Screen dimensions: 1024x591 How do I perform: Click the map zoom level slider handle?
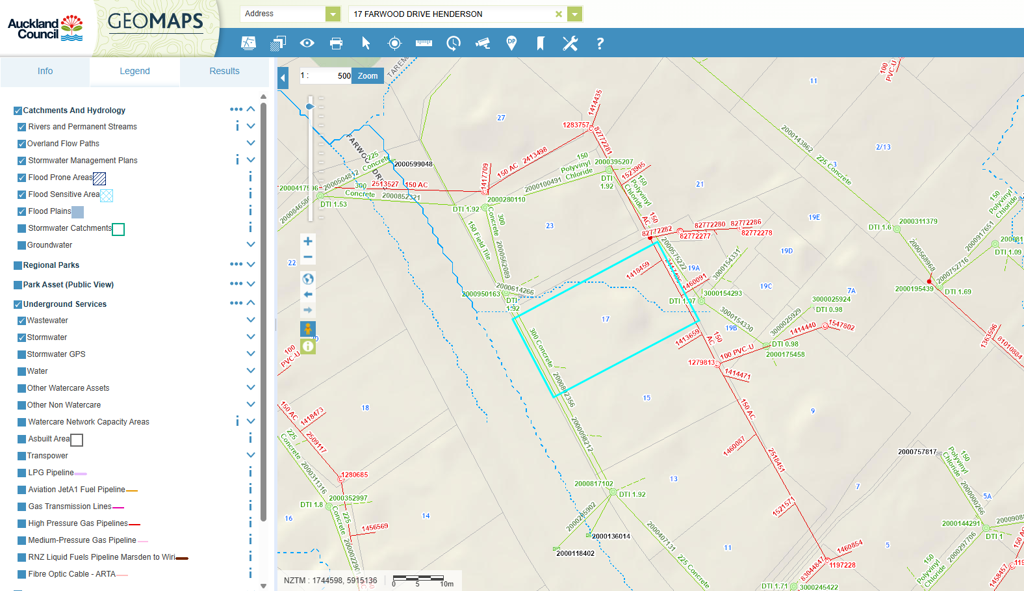[310, 106]
